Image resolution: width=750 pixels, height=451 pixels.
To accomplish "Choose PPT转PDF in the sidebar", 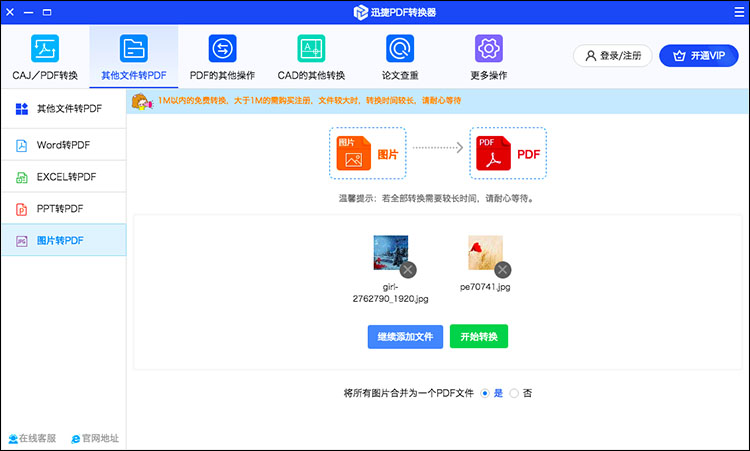I will (x=64, y=209).
